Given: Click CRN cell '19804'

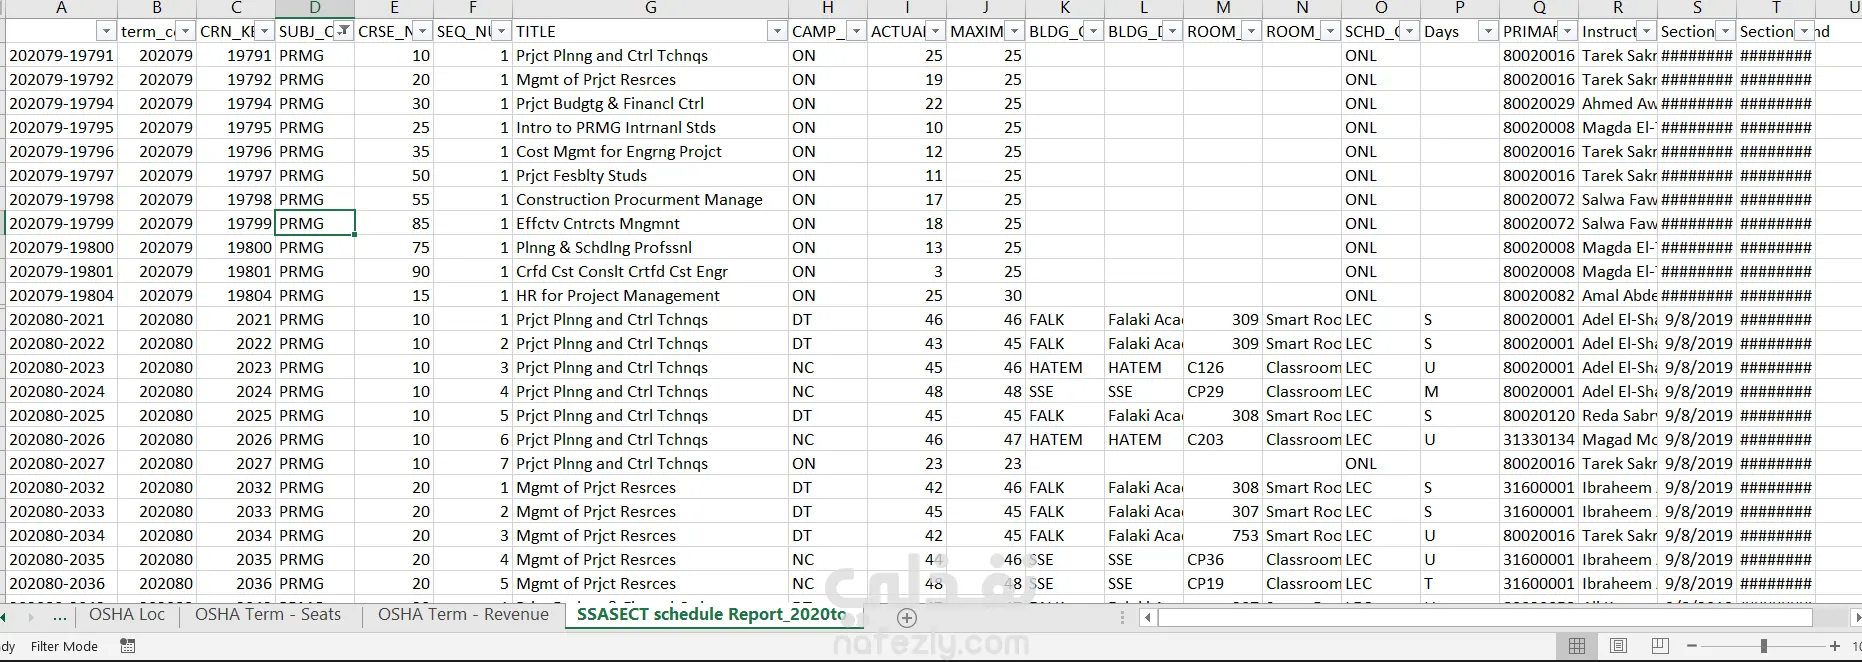Looking at the screenshot, I should point(236,295).
